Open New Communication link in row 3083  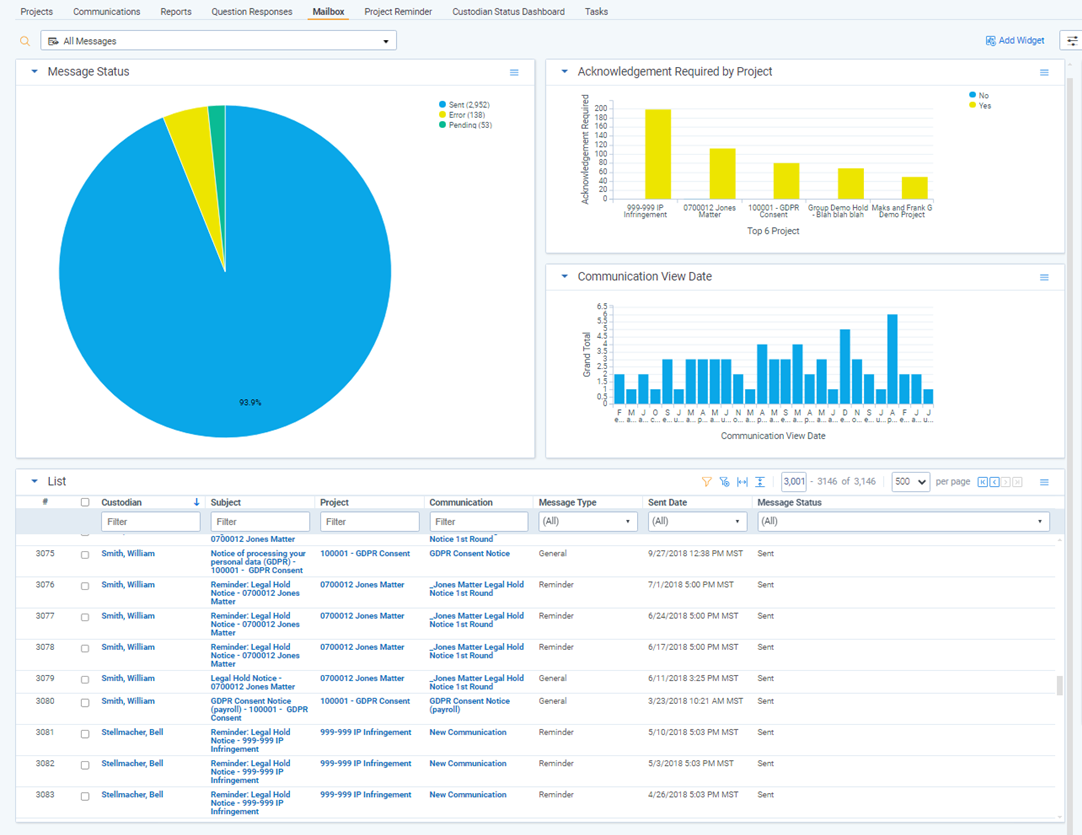pos(468,795)
